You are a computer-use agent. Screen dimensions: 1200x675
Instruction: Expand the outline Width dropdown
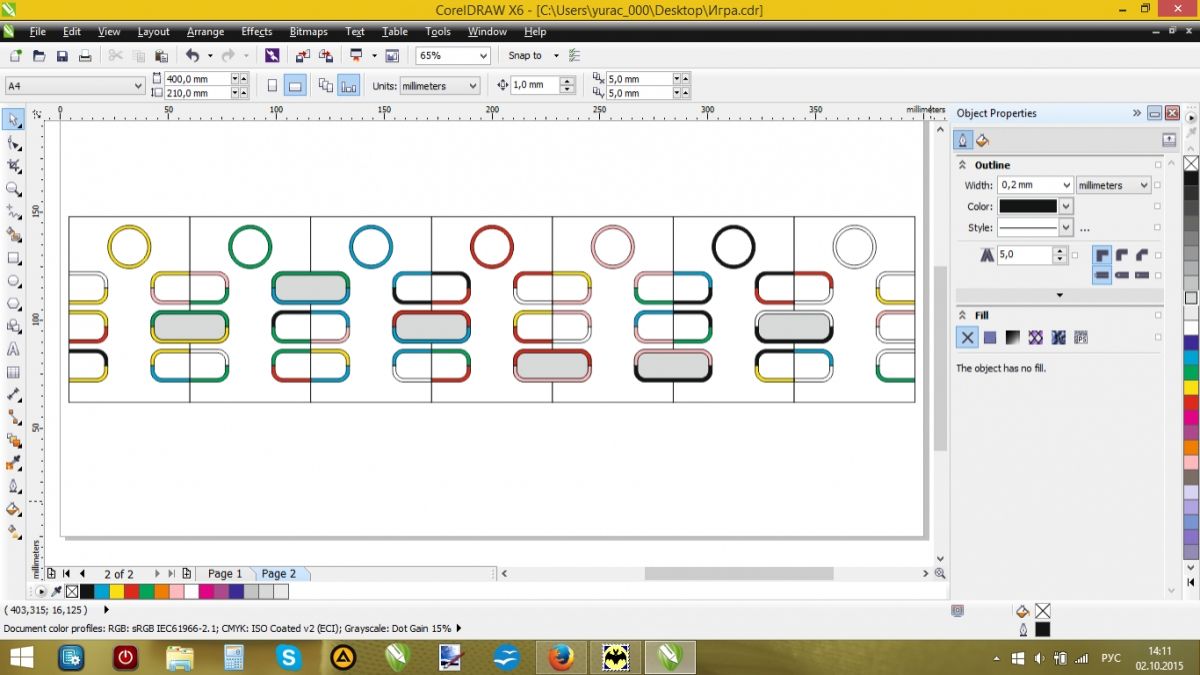pyautogui.click(x=1064, y=185)
